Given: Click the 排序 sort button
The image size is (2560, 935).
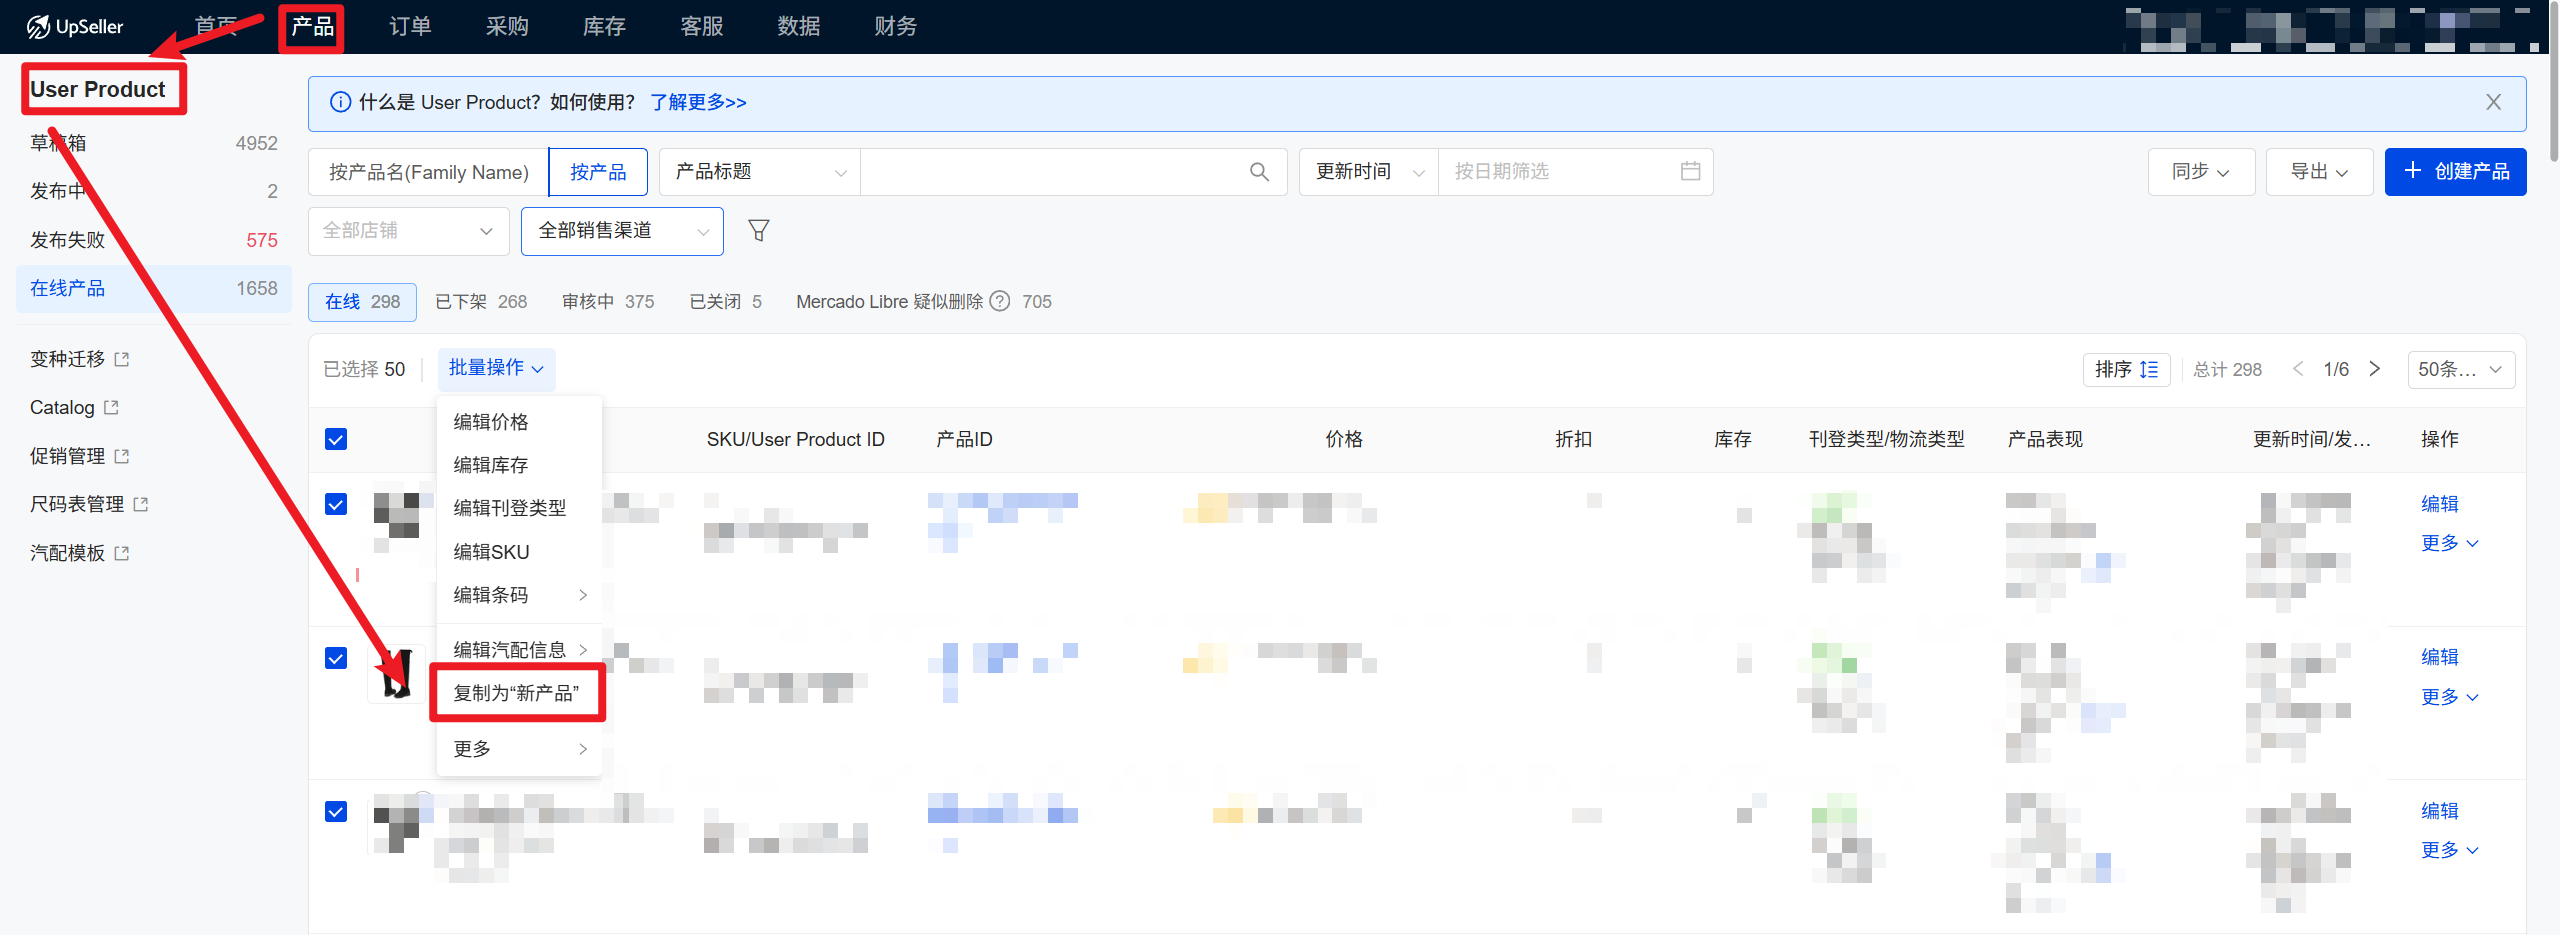Looking at the screenshot, I should 2126,370.
